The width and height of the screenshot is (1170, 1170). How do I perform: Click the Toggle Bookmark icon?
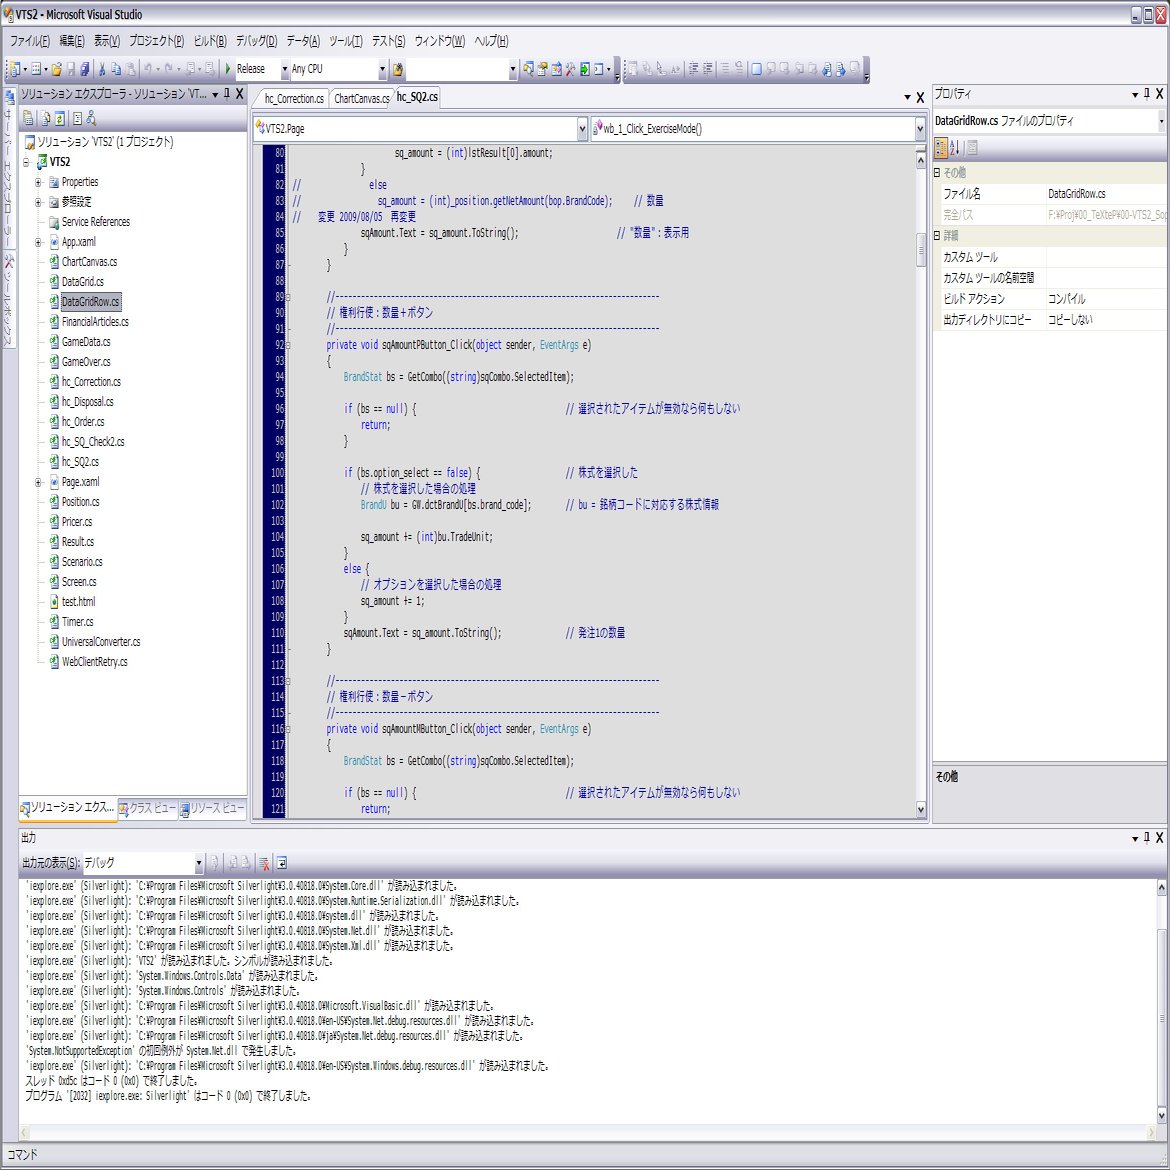click(757, 69)
